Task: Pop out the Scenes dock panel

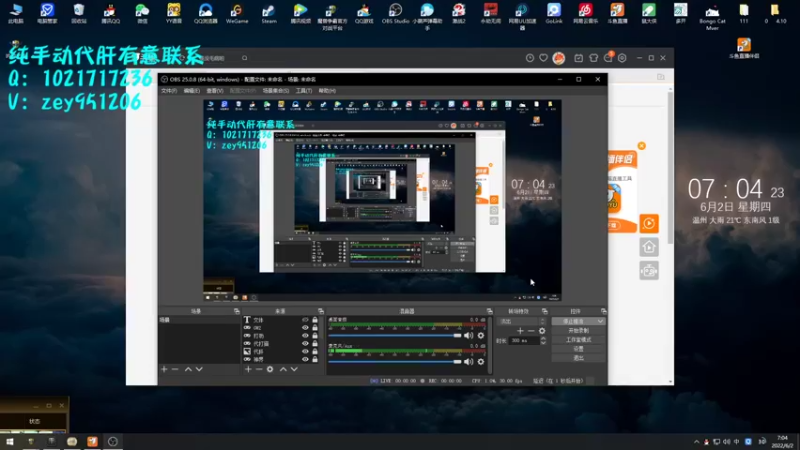Action: tap(237, 311)
